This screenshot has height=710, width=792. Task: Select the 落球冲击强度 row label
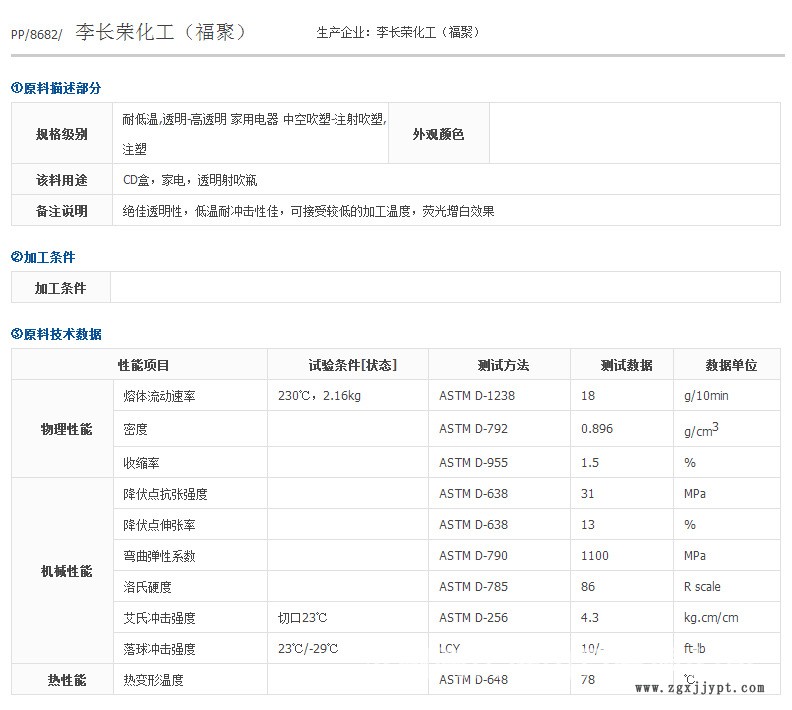(159, 649)
